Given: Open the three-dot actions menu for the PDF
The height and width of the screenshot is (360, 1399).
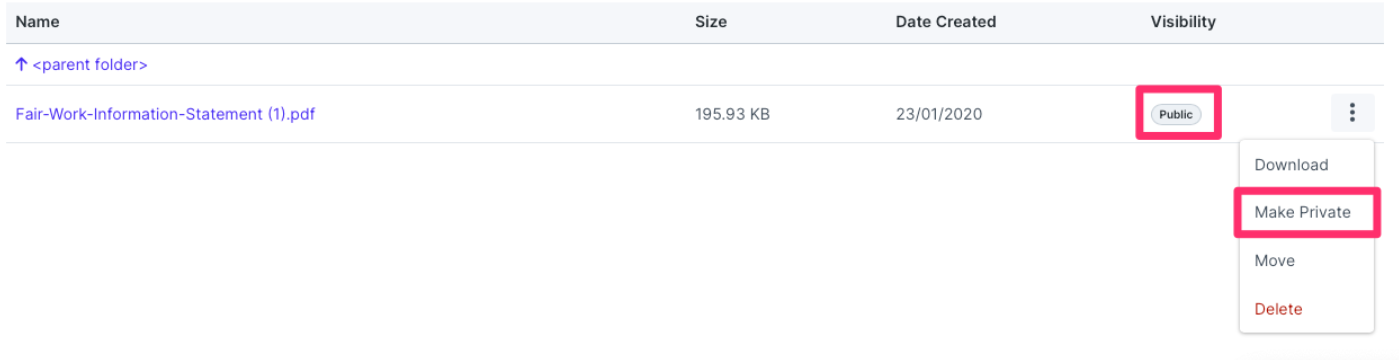Looking at the screenshot, I should point(1352,113).
